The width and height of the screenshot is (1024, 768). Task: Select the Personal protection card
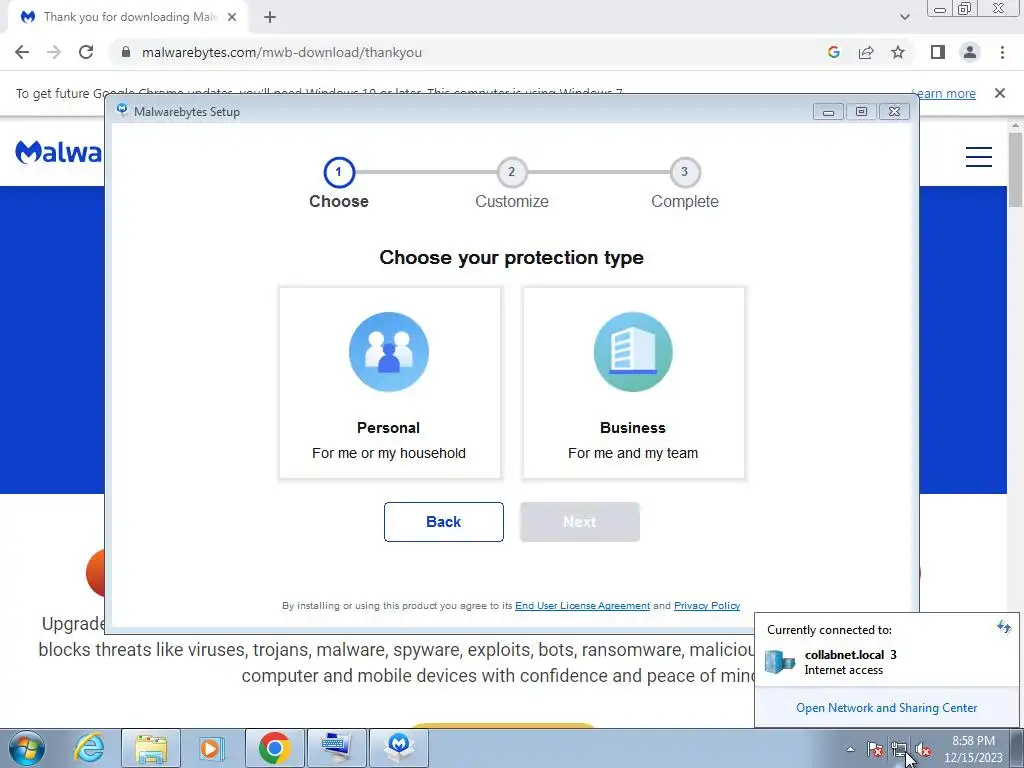pos(390,383)
